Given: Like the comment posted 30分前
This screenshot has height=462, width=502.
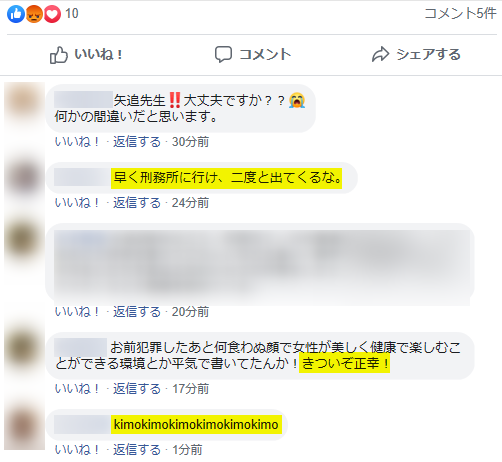Looking at the screenshot, I should point(77,142).
